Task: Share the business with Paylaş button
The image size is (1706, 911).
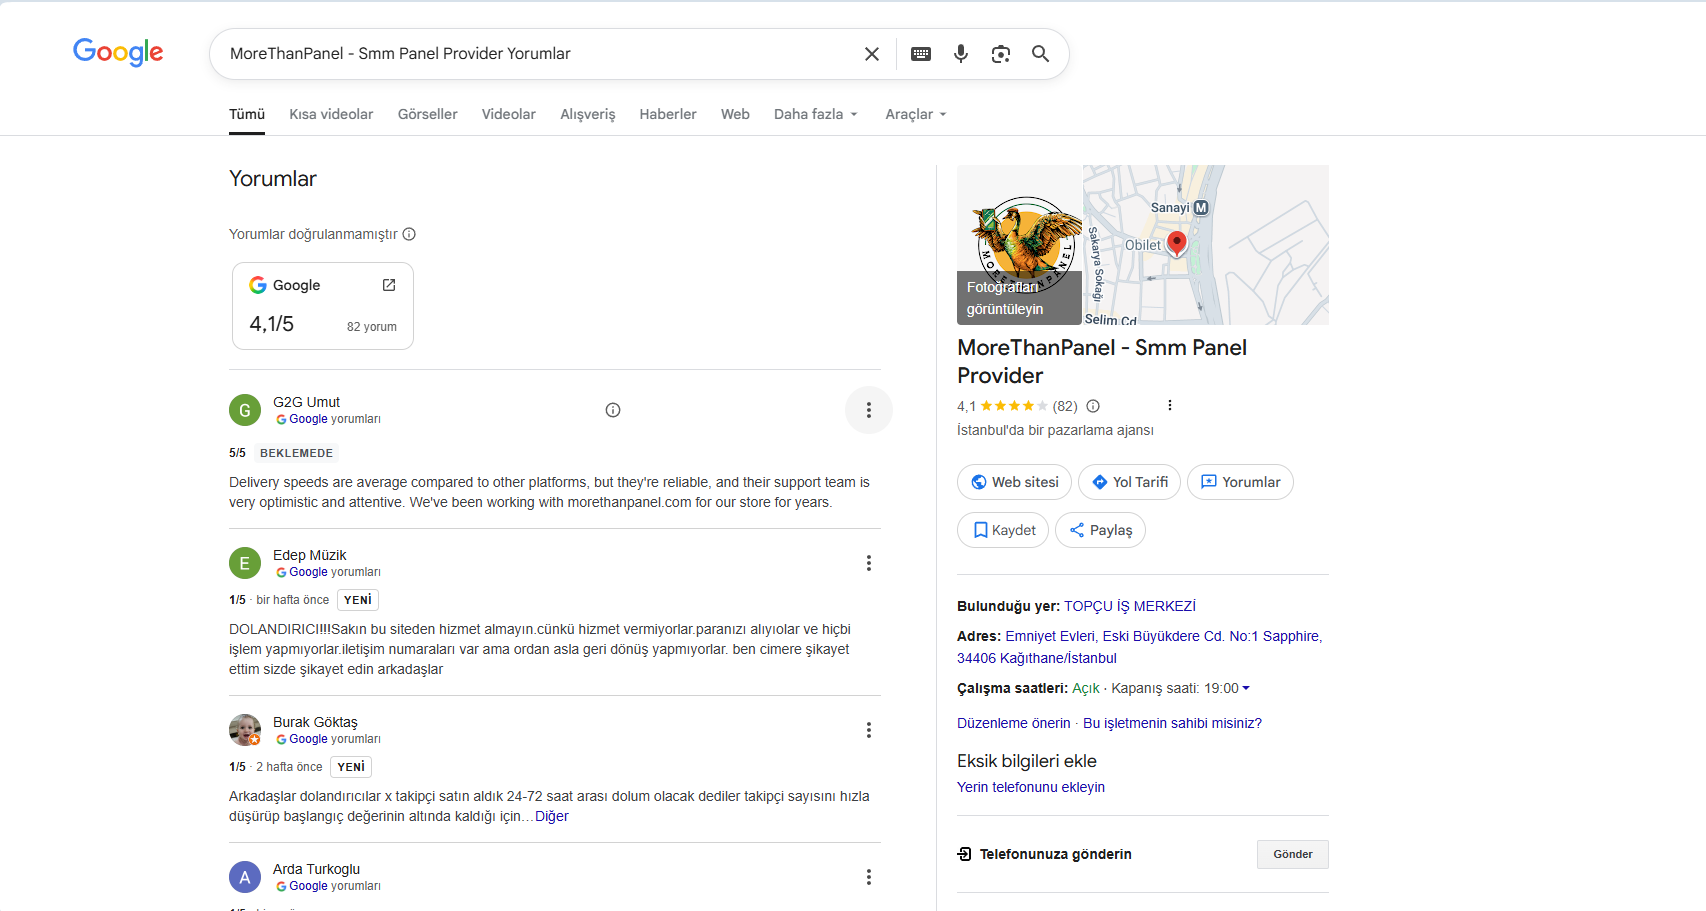Action: 1100,530
